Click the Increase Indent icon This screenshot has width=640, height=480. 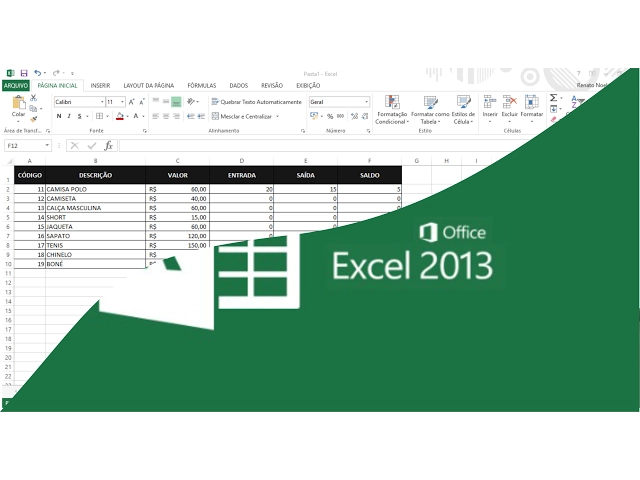pyautogui.click(x=201, y=116)
